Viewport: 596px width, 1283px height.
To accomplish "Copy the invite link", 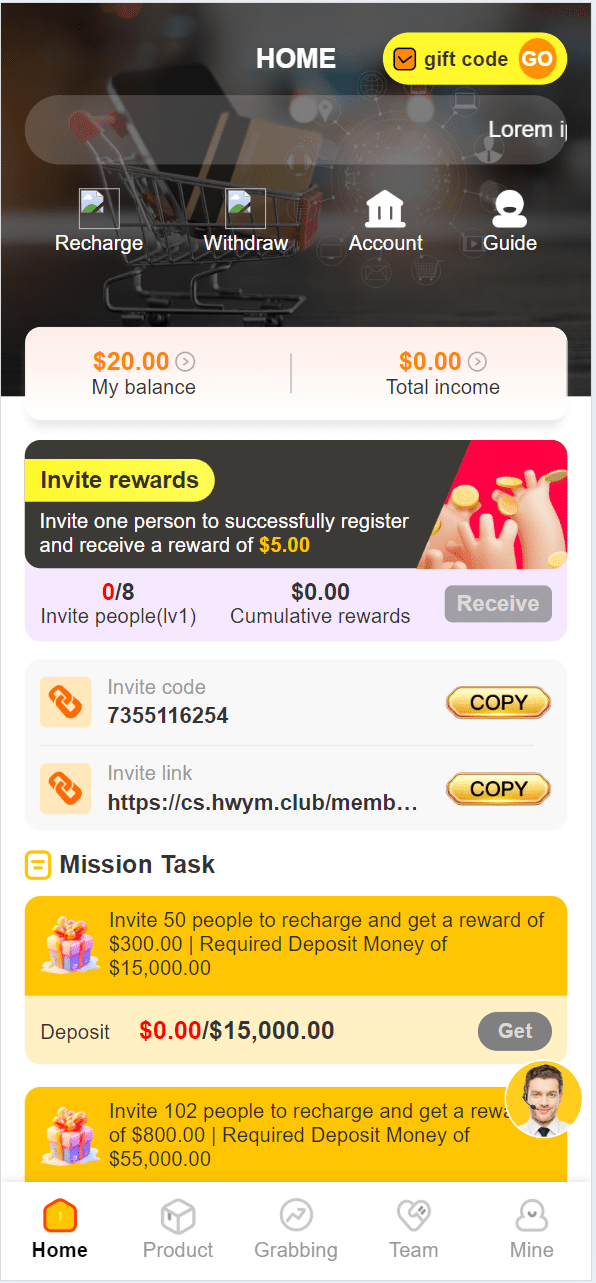I will 498,788.
